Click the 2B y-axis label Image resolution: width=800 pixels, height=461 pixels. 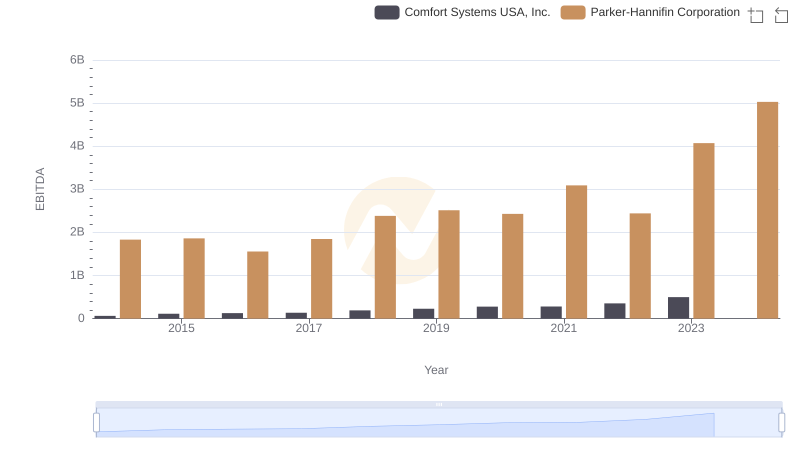[x=77, y=232]
